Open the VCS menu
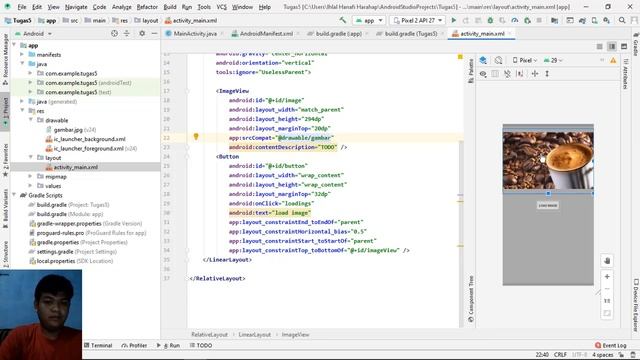 tap(221, 7)
